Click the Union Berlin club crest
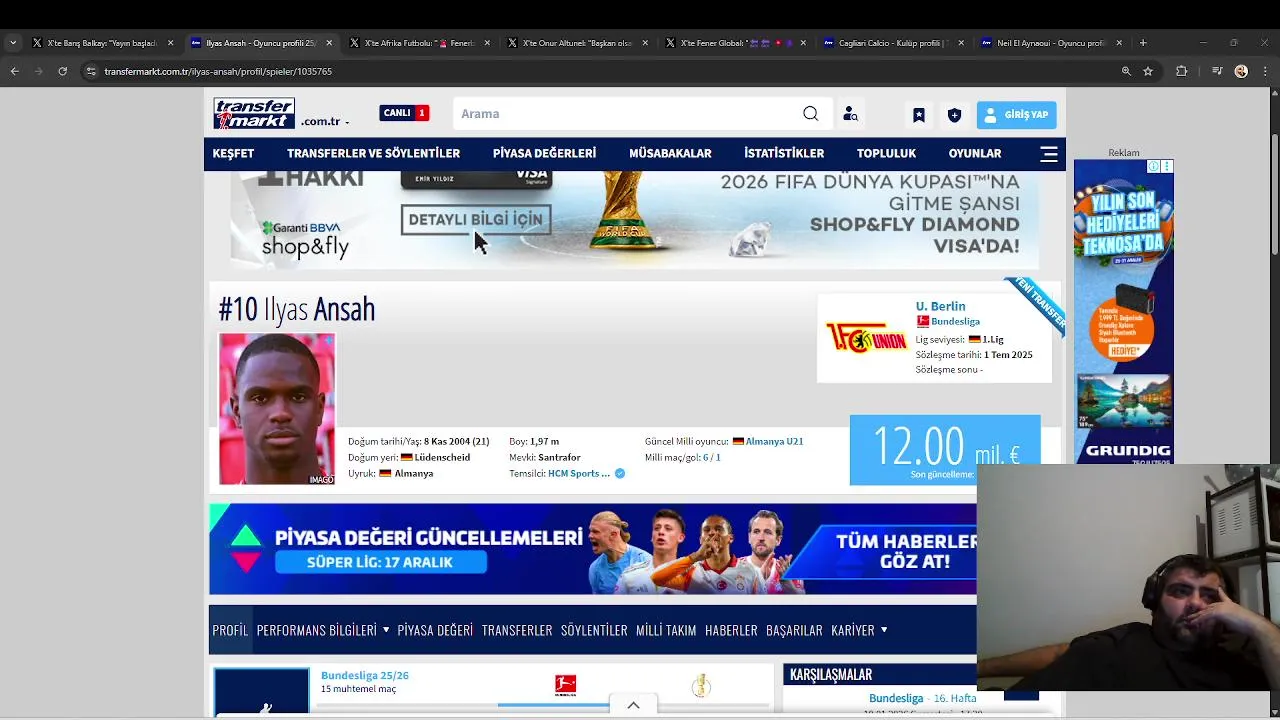 pyautogui.click(x=865, y=338)
